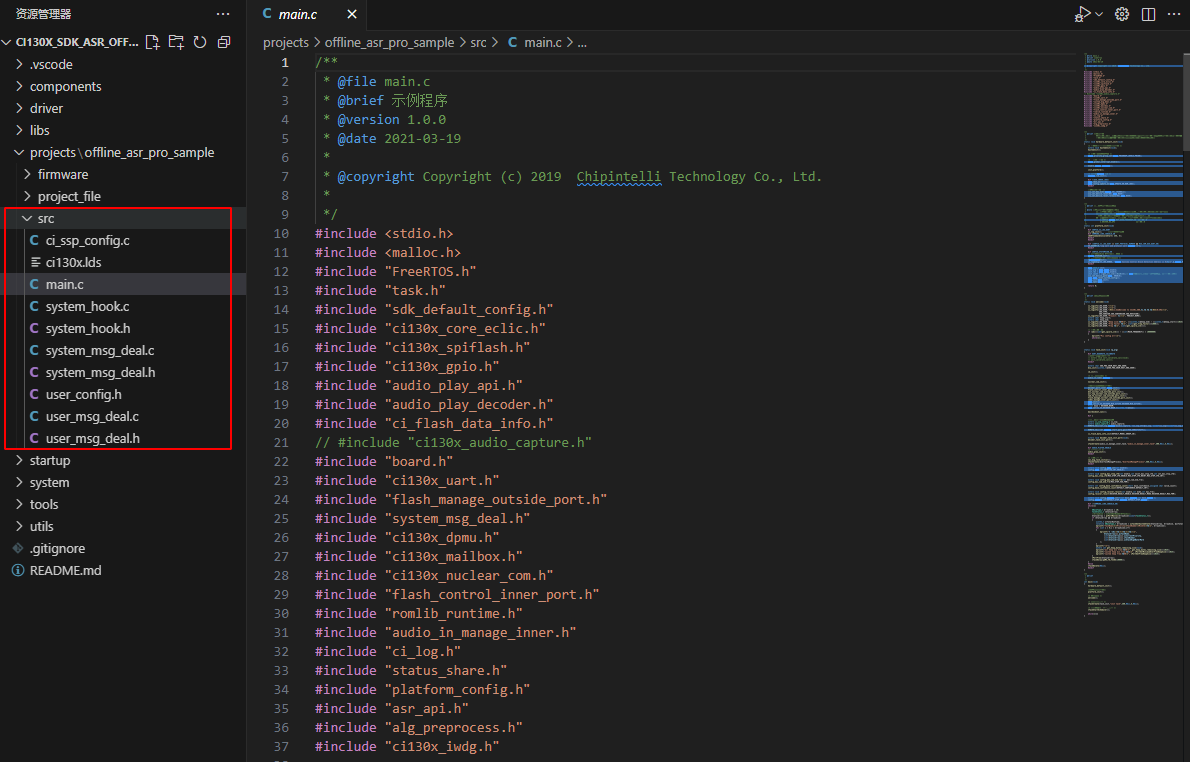Open the gear settings icon in editor toolbar
This screenshot has height=762, width=1190.
point(1122,14)
